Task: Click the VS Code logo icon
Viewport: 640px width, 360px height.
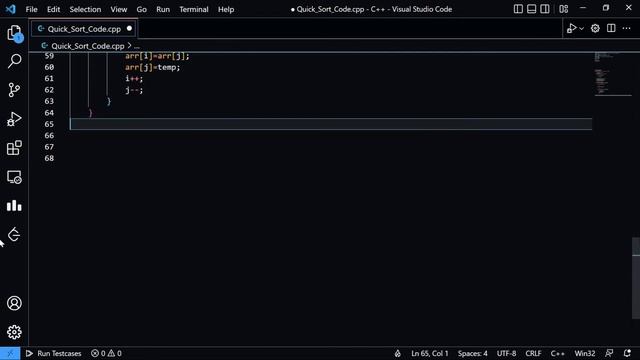Action: coord(11,9)
